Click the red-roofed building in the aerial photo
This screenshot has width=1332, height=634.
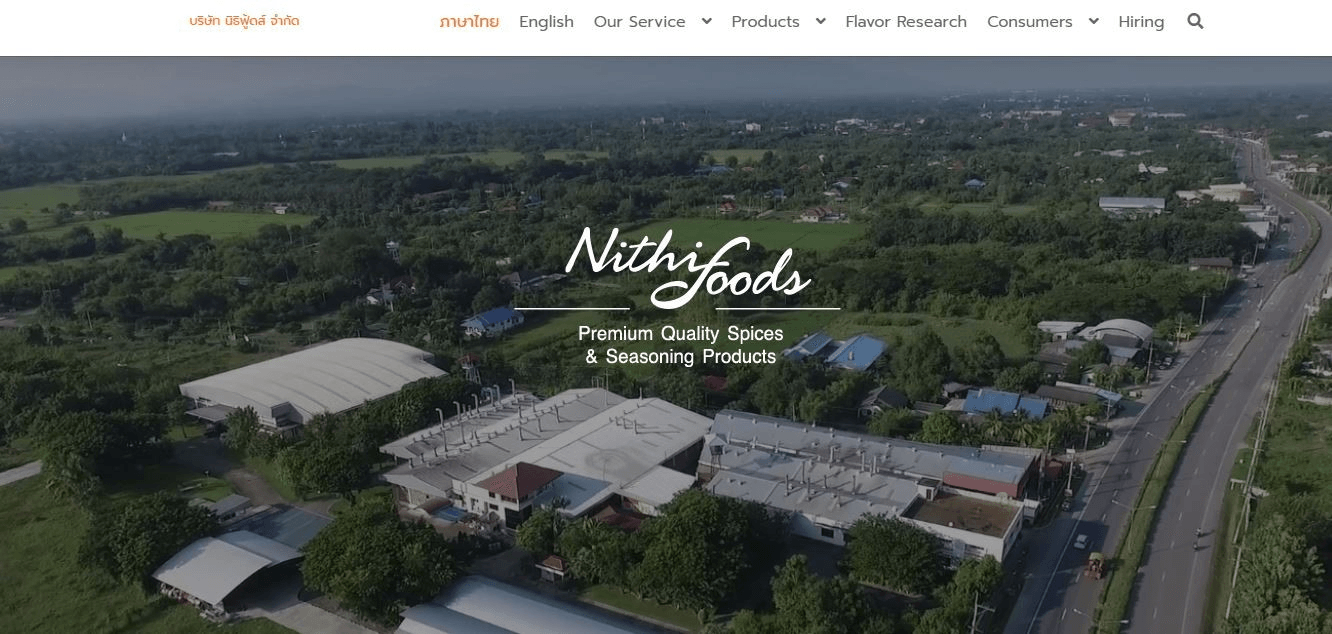tap(517, 481)
